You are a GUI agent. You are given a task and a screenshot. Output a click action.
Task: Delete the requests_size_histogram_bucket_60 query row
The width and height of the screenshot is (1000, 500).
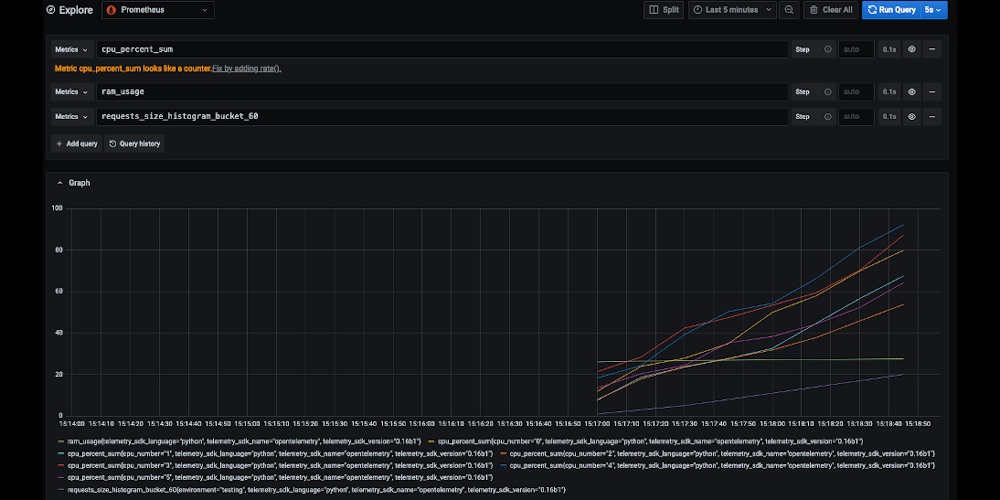pos(932,117)
